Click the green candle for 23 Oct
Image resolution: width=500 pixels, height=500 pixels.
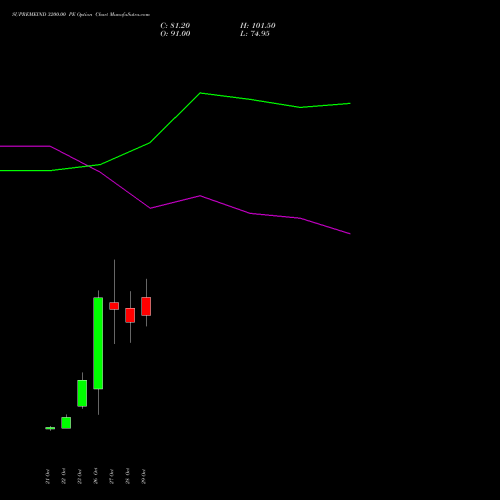click(82, 393)
